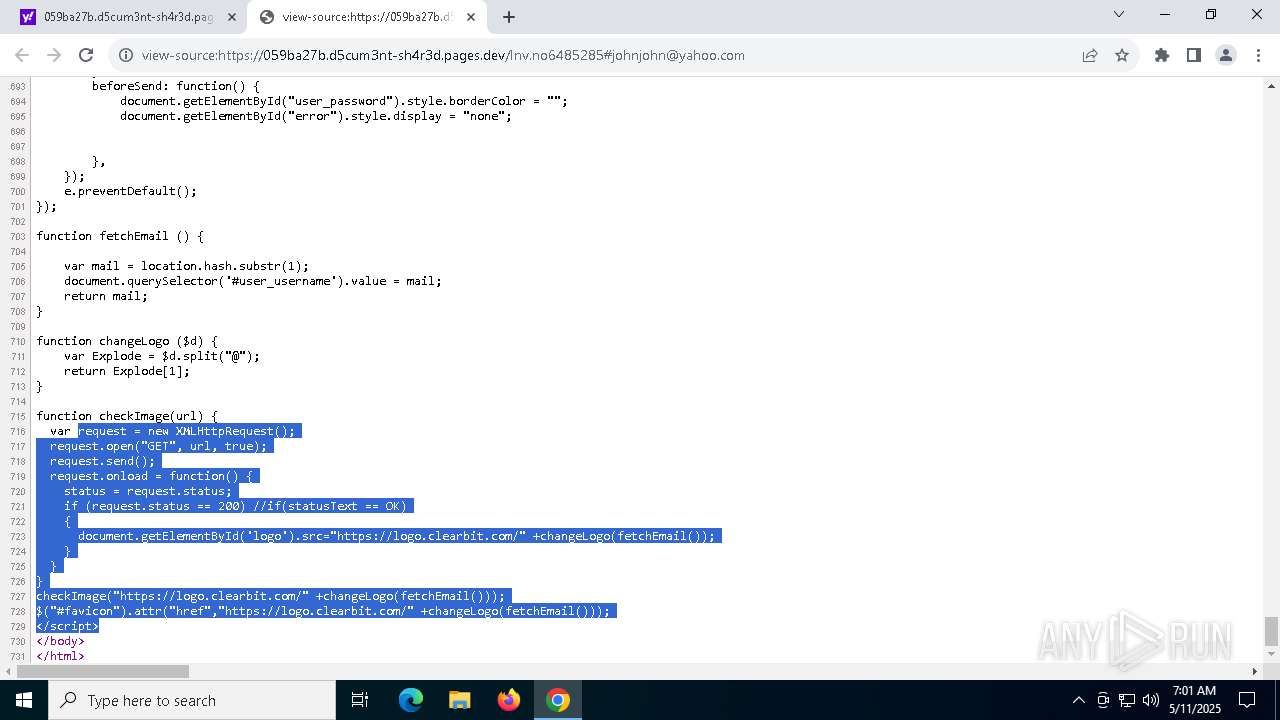Click the closing "</html>" tag

coord(60,656)
